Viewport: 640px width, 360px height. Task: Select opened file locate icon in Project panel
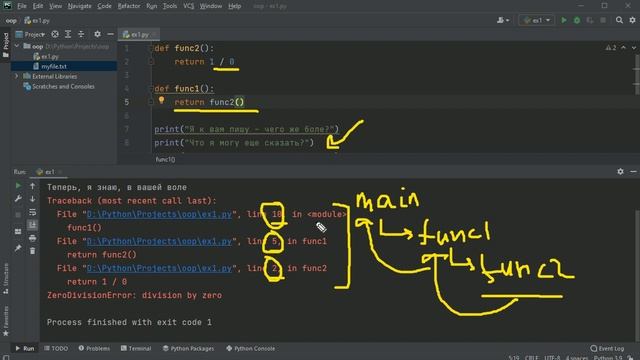coord(55,34)
